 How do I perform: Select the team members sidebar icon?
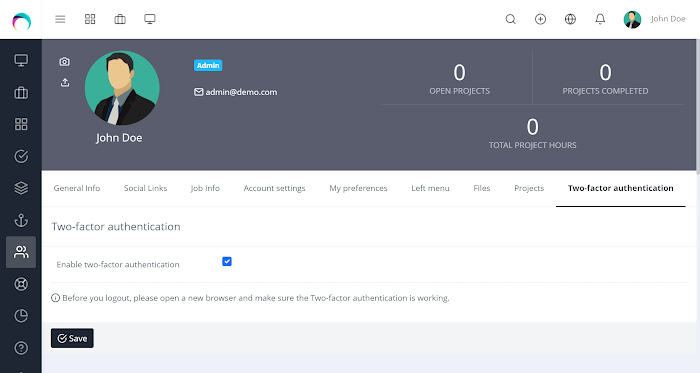21,252
